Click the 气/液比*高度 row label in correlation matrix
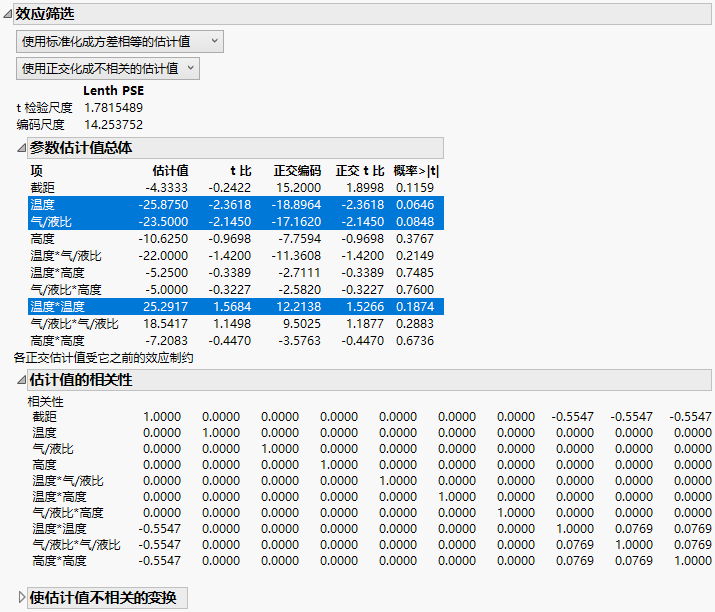 [68, 513]
